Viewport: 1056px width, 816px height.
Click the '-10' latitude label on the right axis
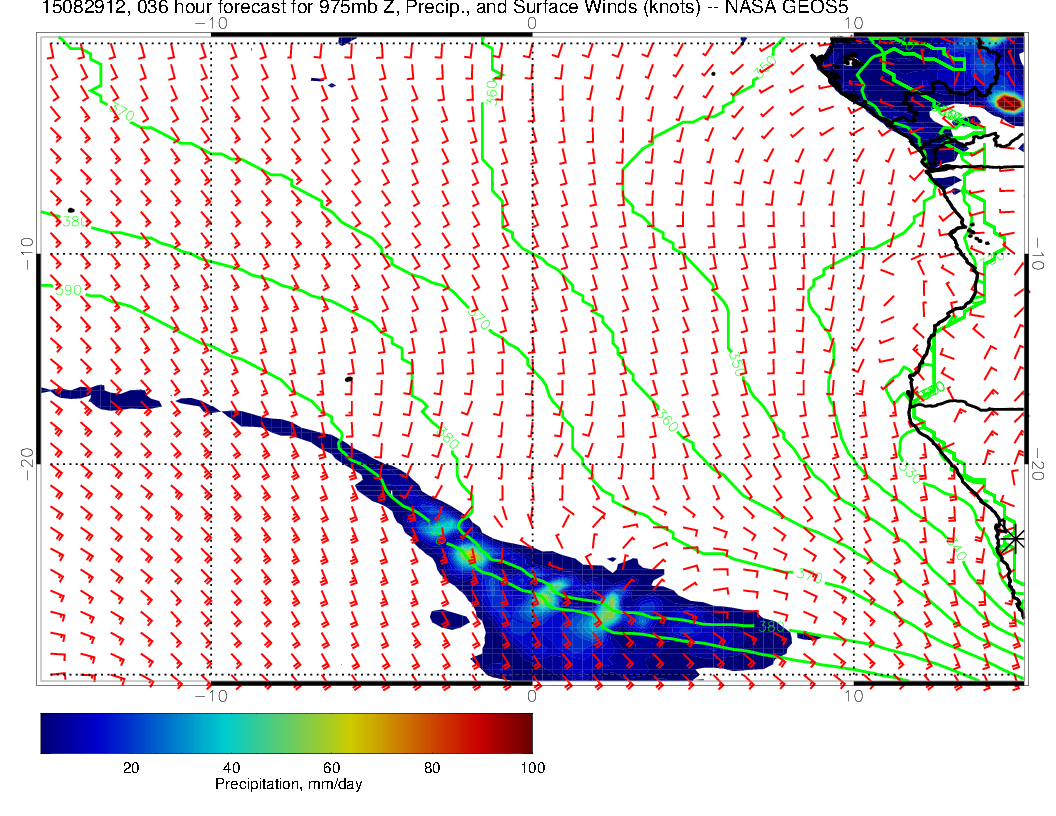[x=1038, y=254]
